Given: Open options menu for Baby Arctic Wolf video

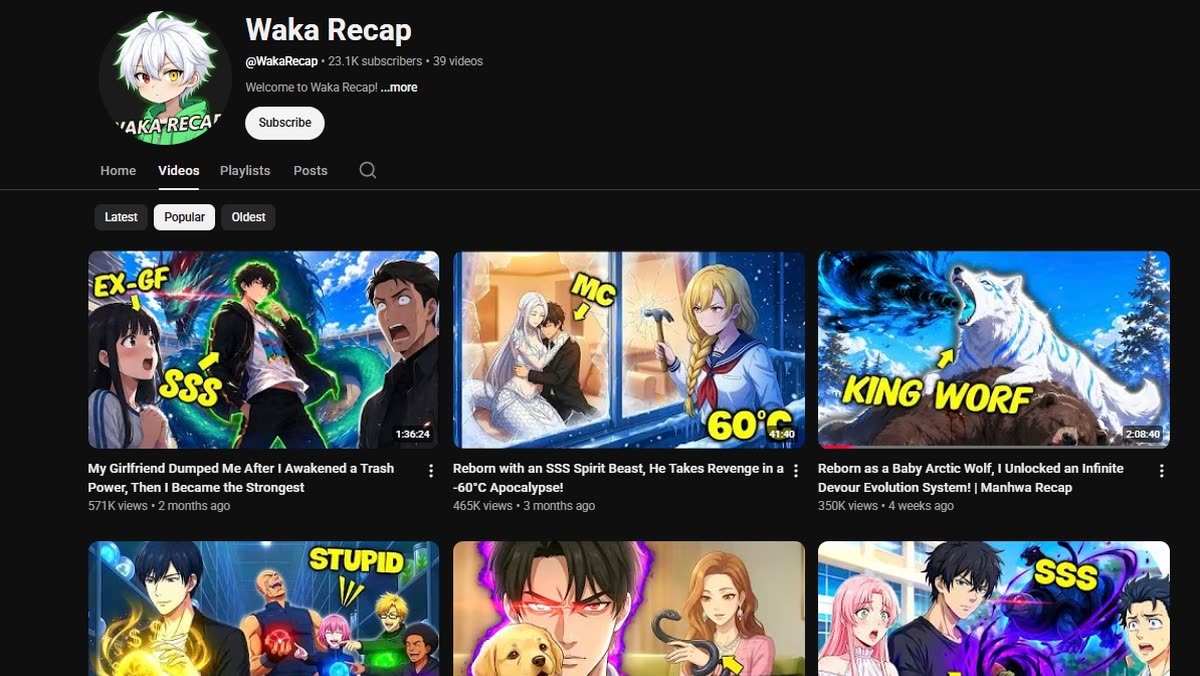Looking at the screenshot, I should [1161, 470].
